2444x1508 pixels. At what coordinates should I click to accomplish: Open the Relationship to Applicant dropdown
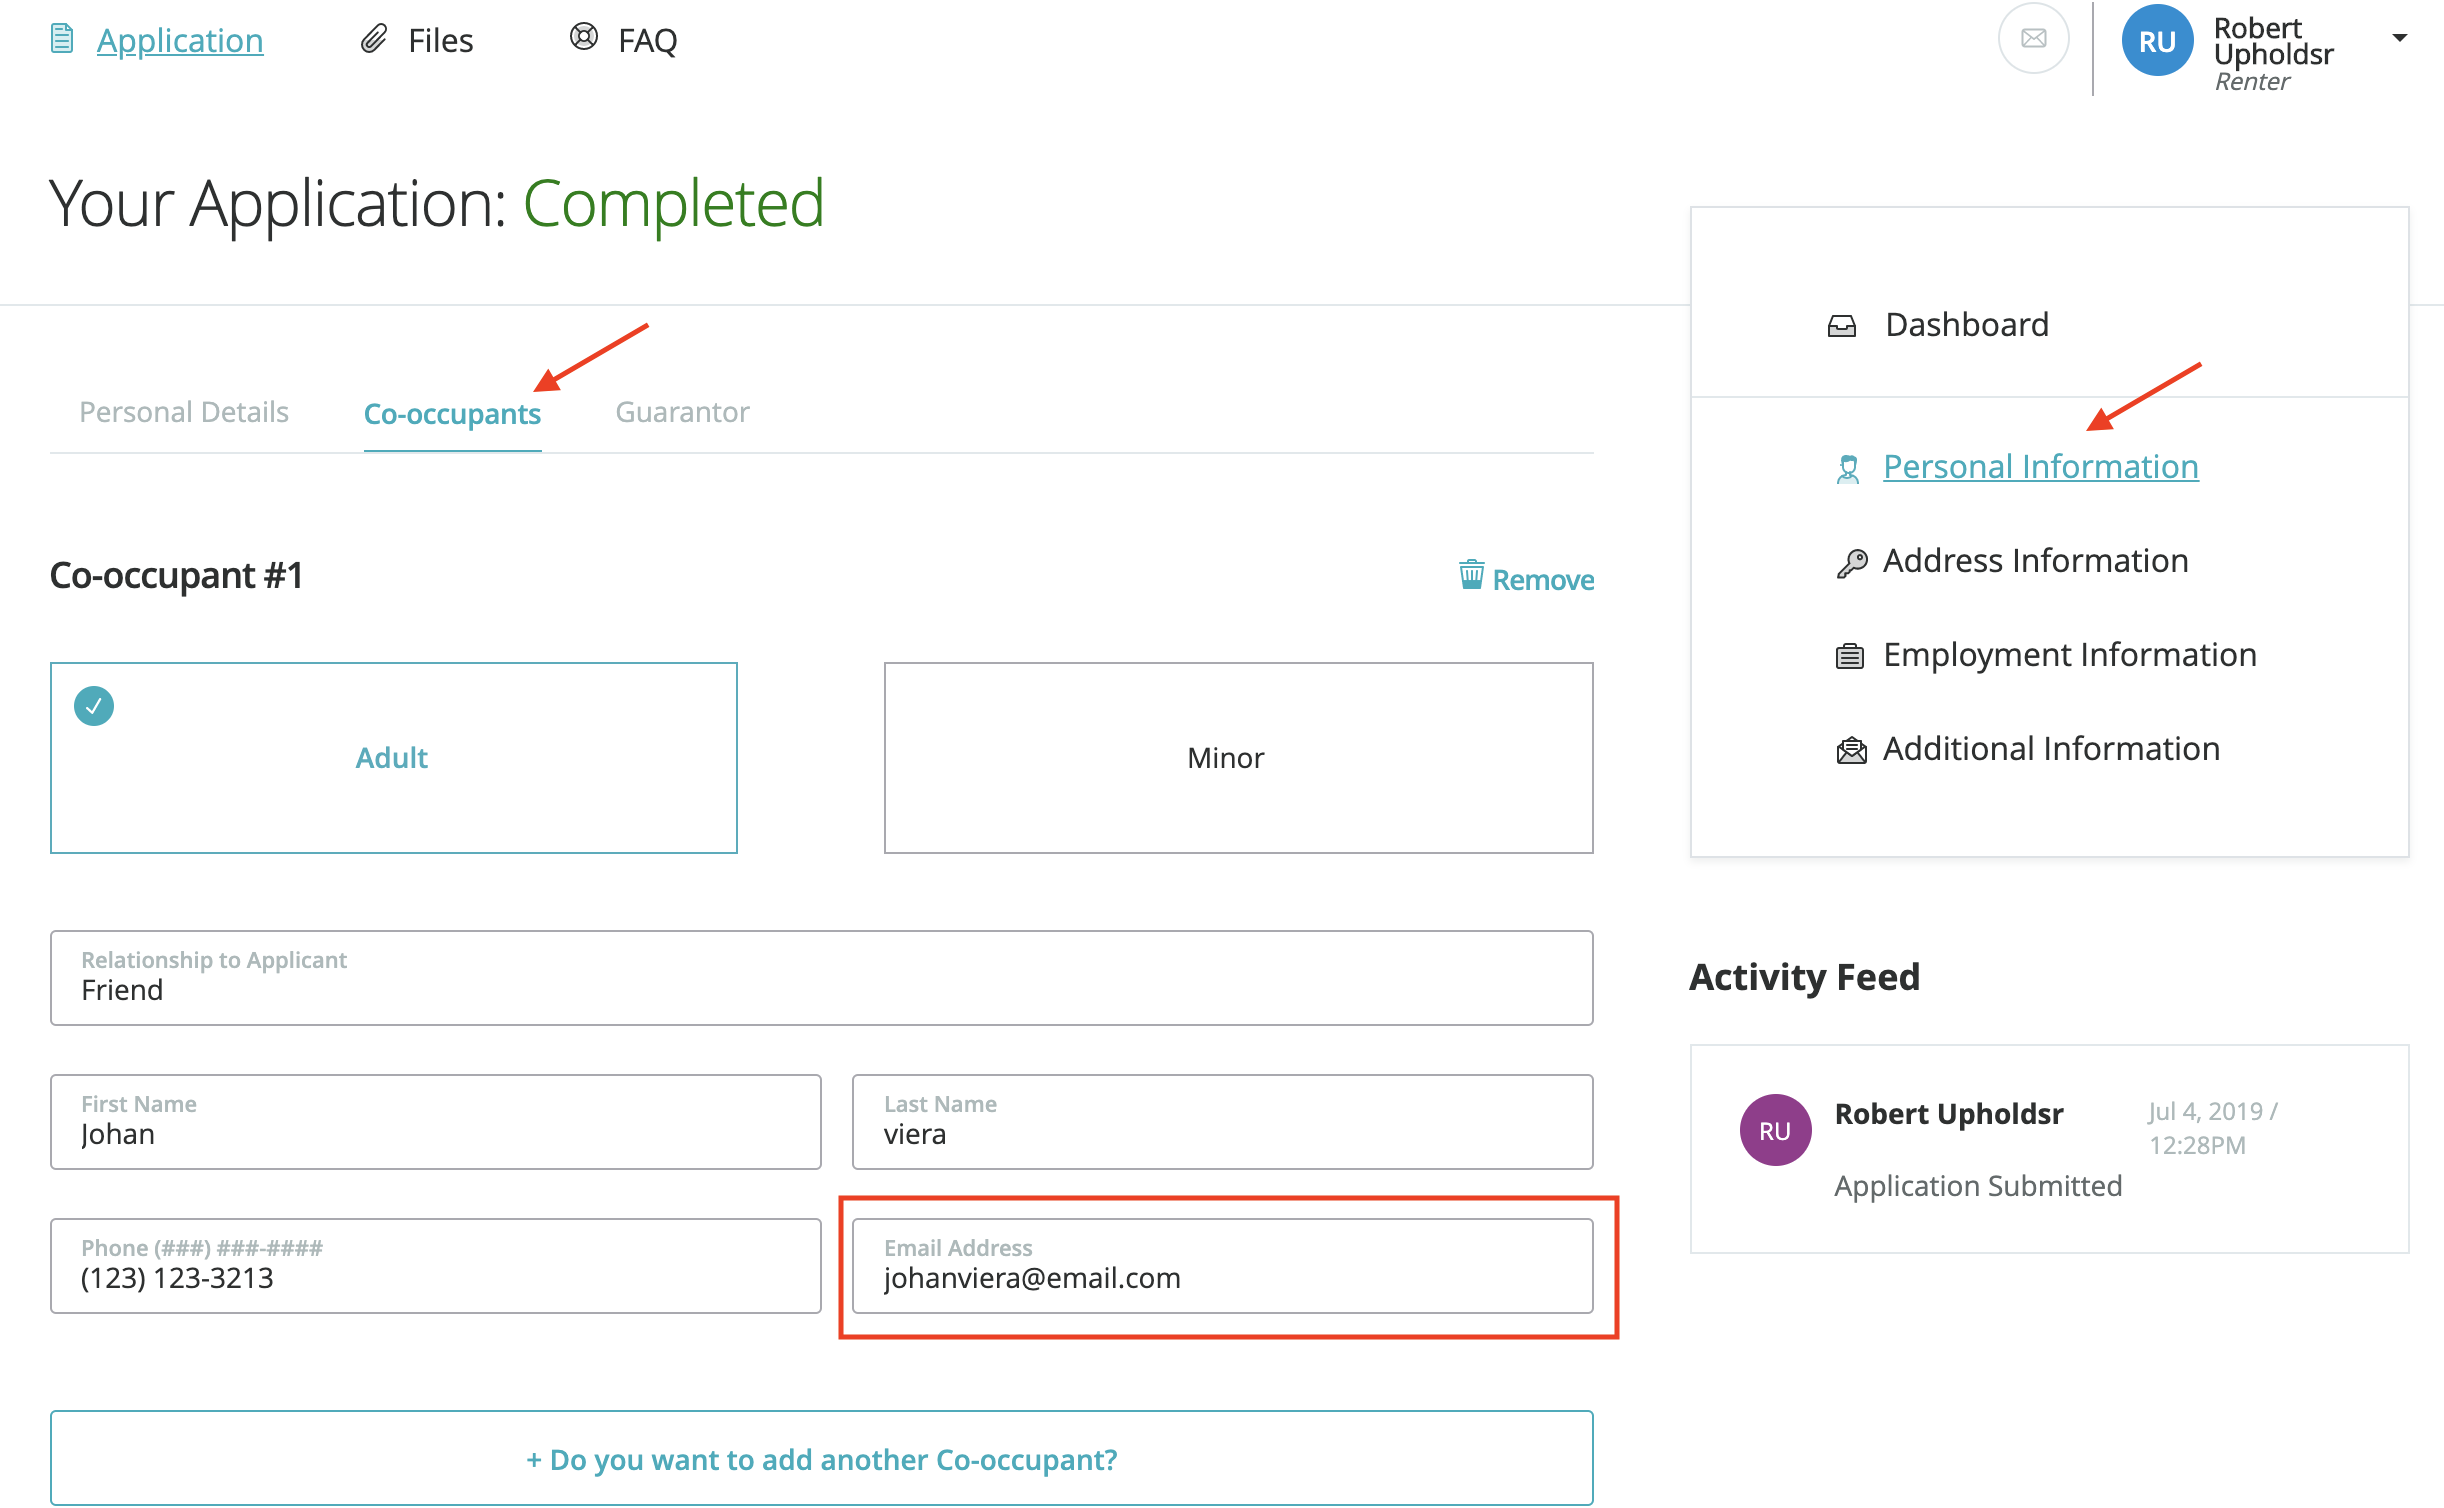pyautogui.click(x=821, y=977)
